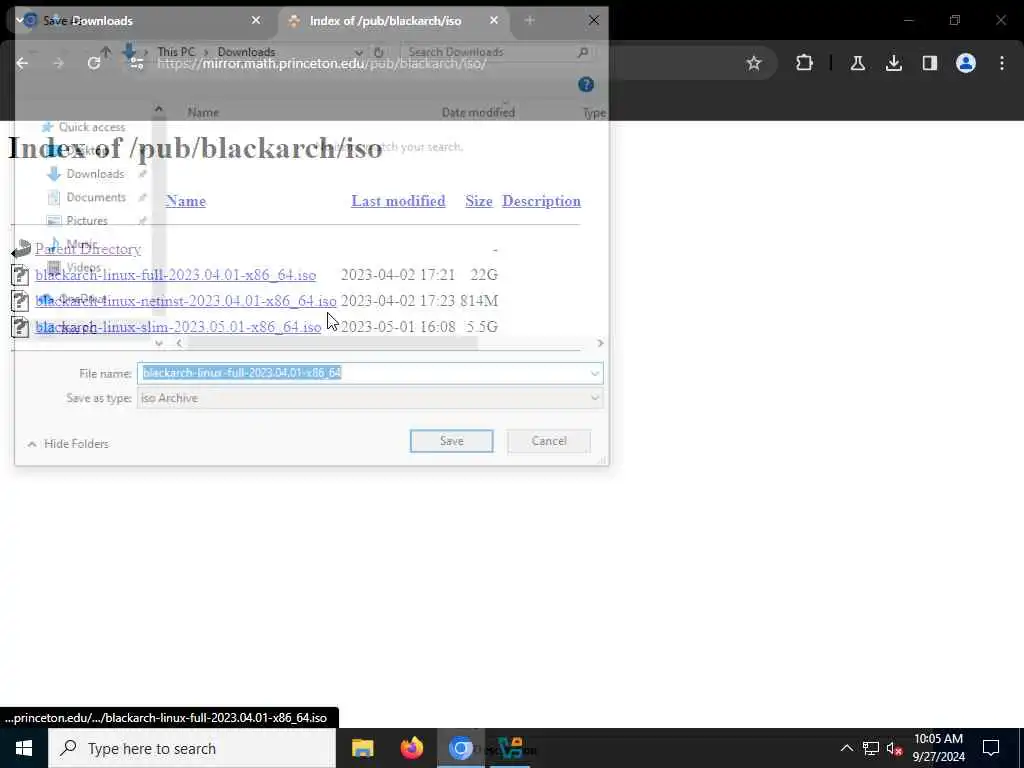Image resolution: width=1024 pixels, height=768 pixels.
Task: Click 814M size text
Action: pyautogui.click(x=479, y=301)
